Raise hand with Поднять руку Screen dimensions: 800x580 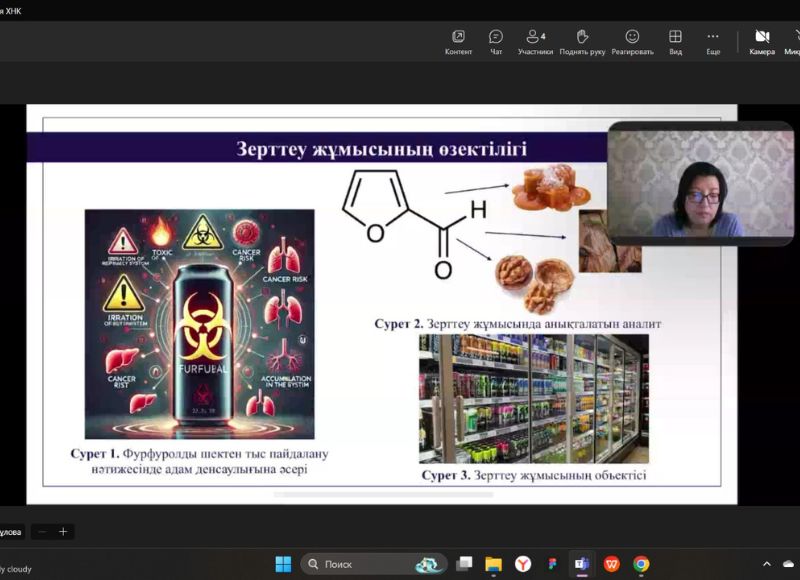(x=582, y=42)
